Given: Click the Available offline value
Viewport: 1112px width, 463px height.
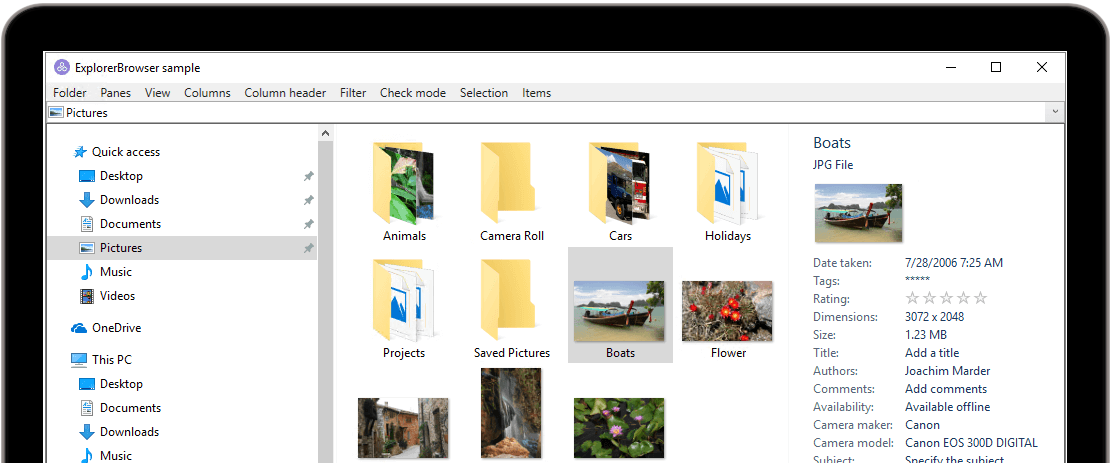Looking at the screenshot, I should point(947,407).
